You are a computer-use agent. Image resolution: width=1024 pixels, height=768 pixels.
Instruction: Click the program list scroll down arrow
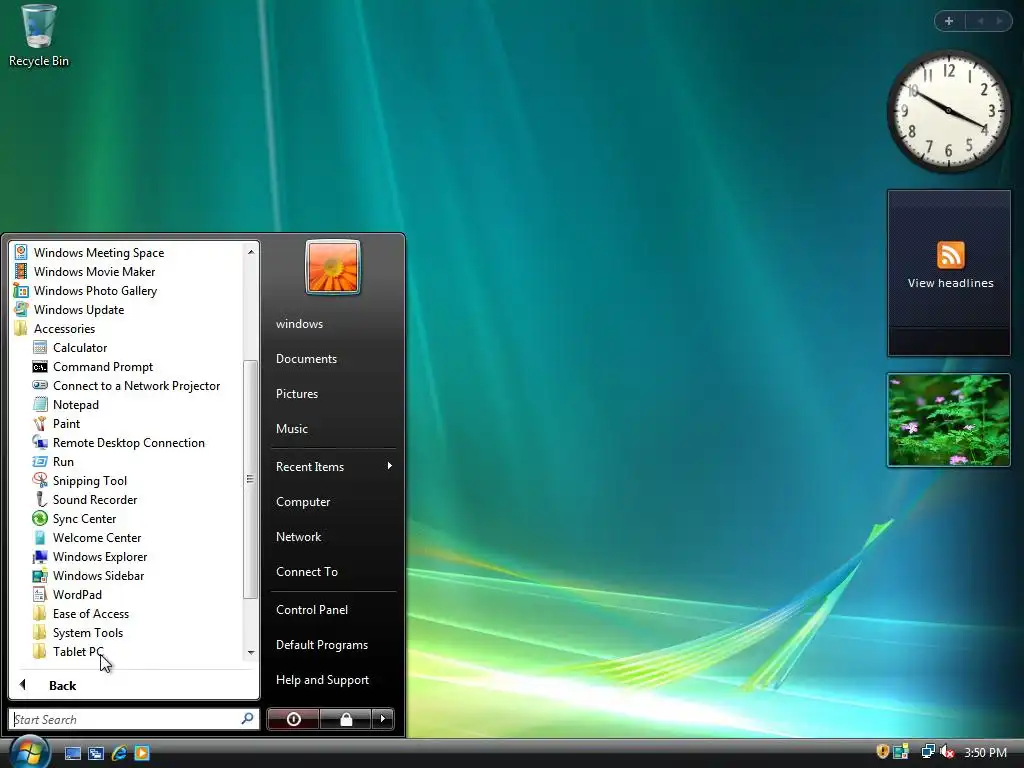[251, 652]
